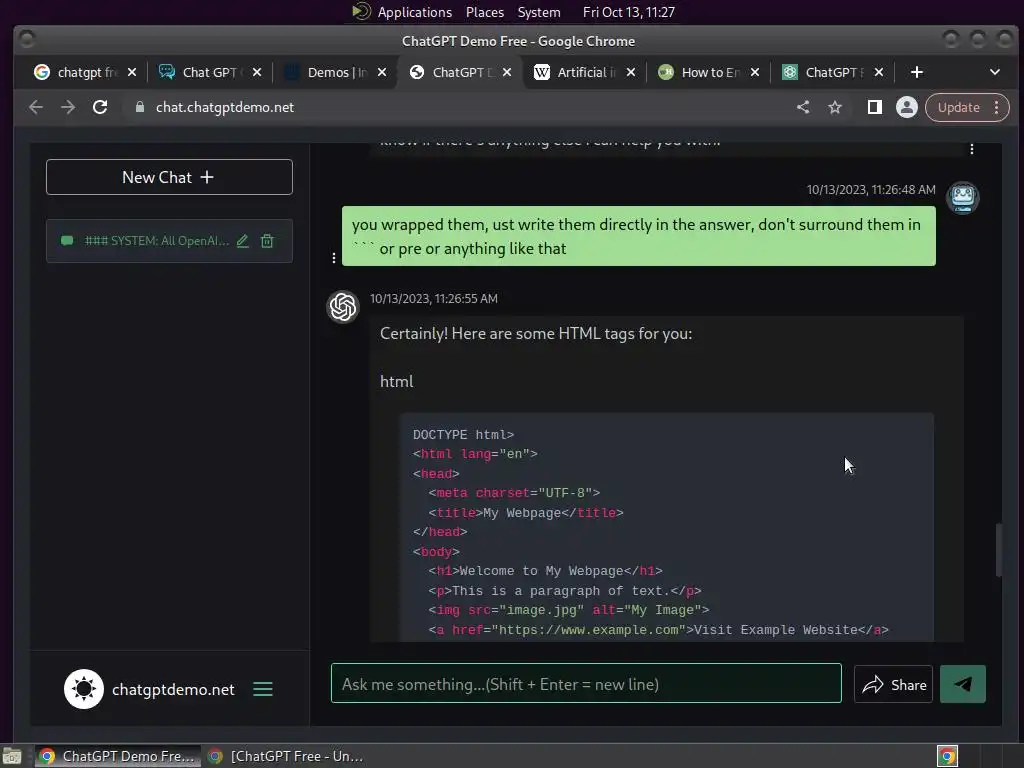
Task: Click the timestamp '10/13/2023, 11:26:55 AM'
Action: point(434,298)
